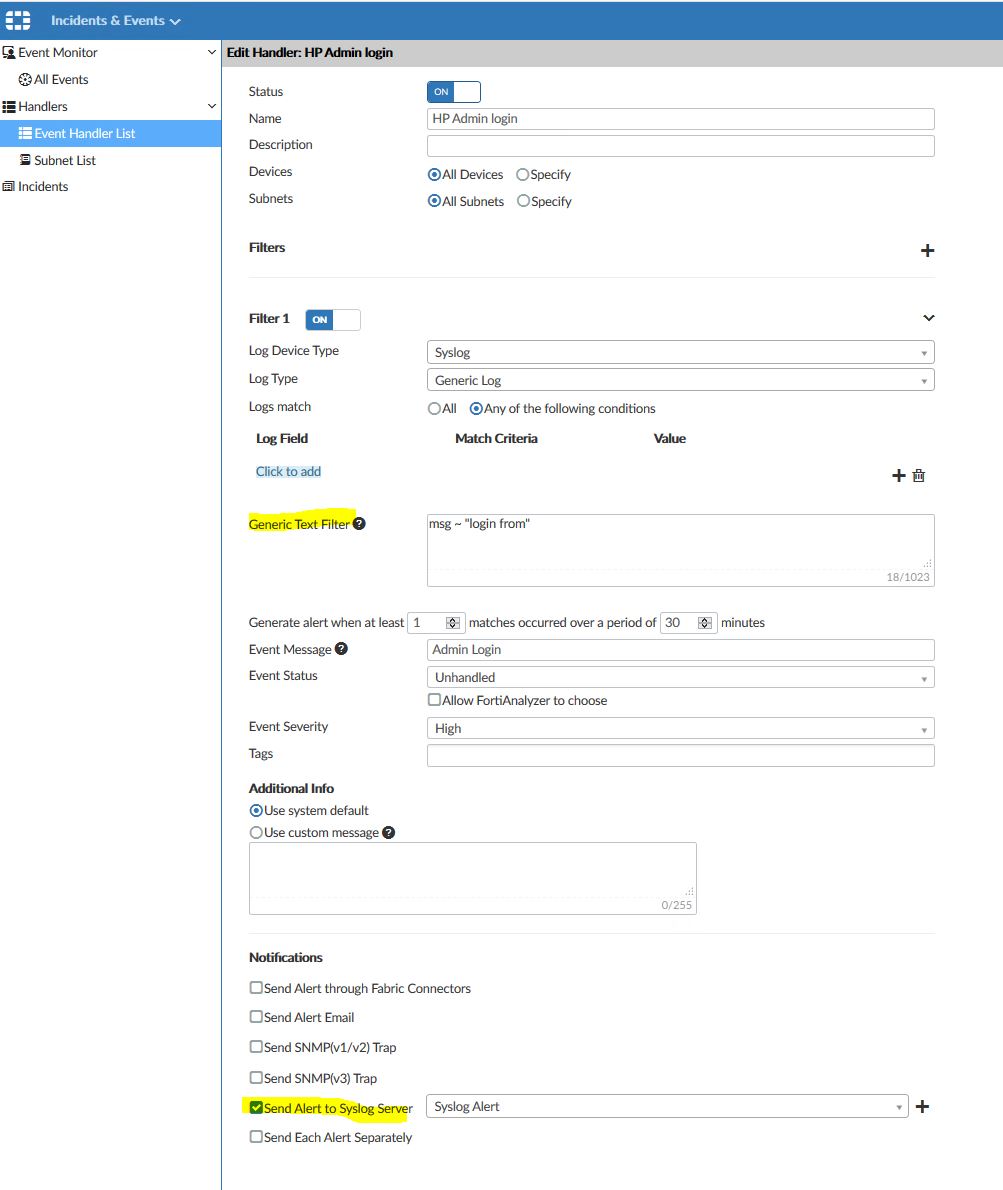Add a log field condition row

coord(898,476)
